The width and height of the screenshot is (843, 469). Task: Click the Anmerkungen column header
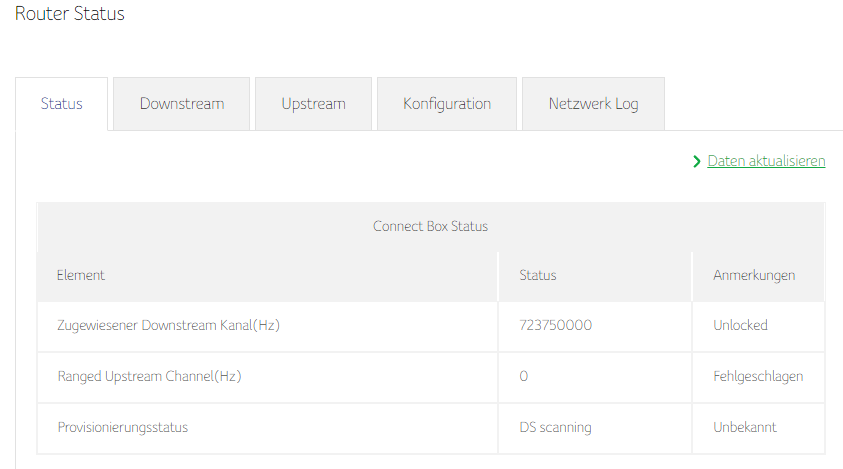[754, 275]
